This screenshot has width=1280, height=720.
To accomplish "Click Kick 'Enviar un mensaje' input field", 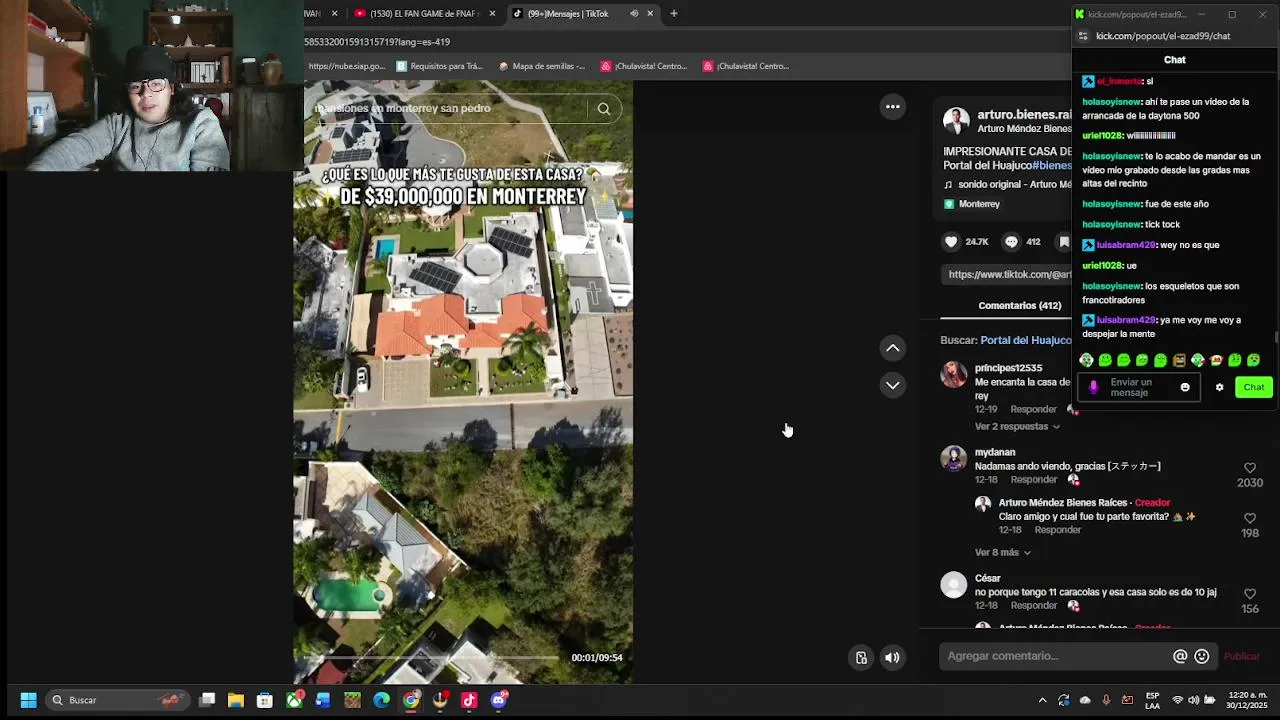I will [x=1138, y=387].
